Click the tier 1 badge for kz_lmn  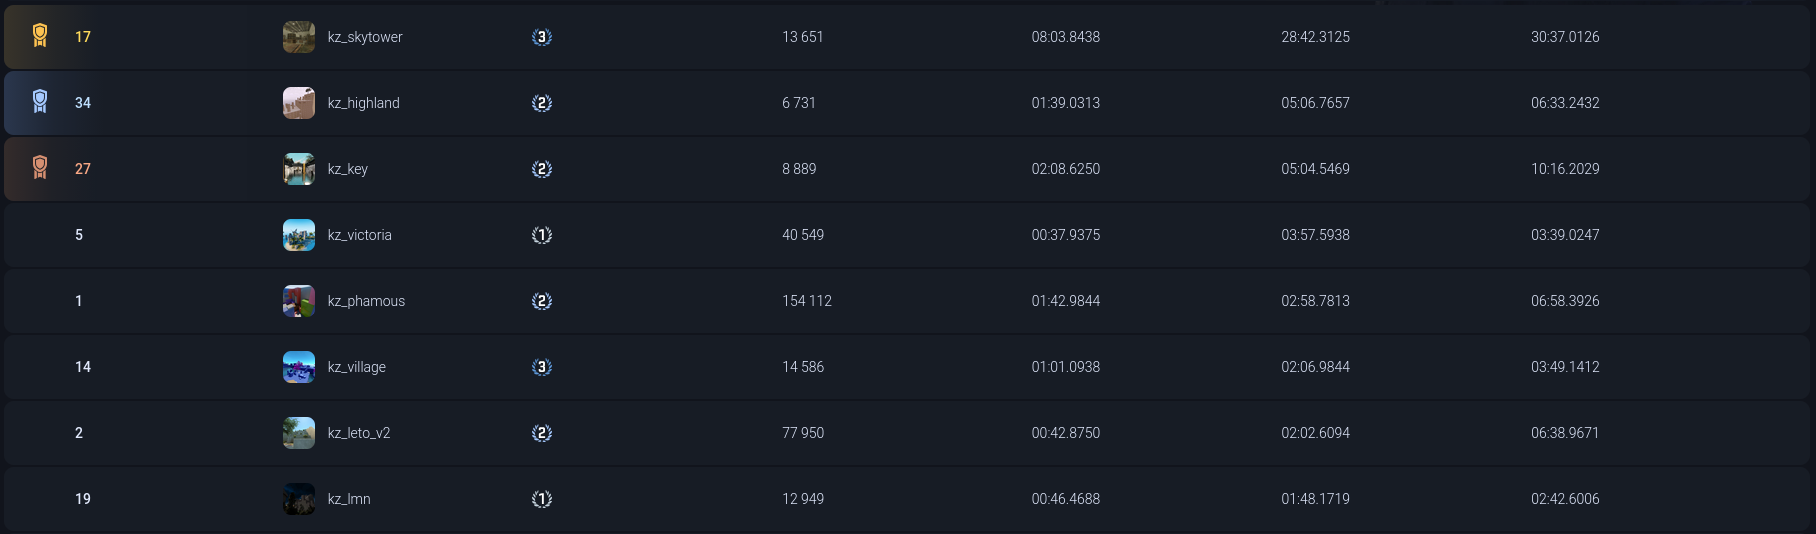pyautogui.click(x=542, y=499)
